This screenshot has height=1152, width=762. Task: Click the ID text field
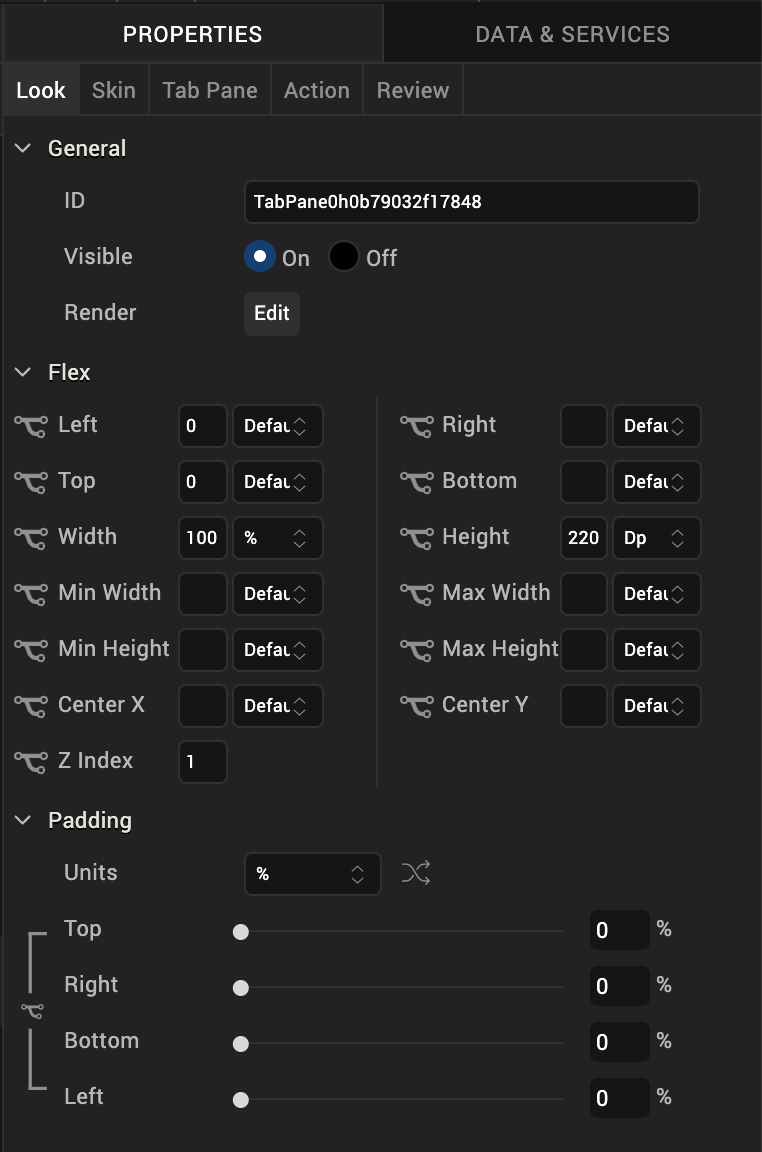[x=470, y=202]
